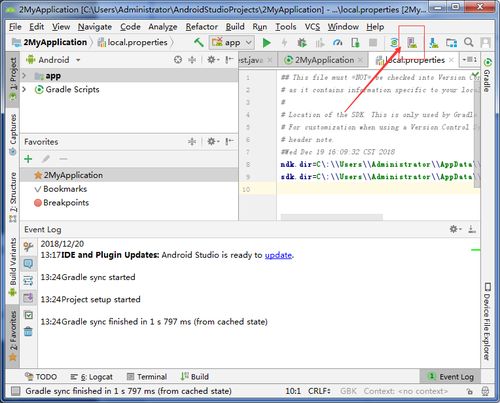Click the minus remove icon in Favorites

(x=63, y=159)
